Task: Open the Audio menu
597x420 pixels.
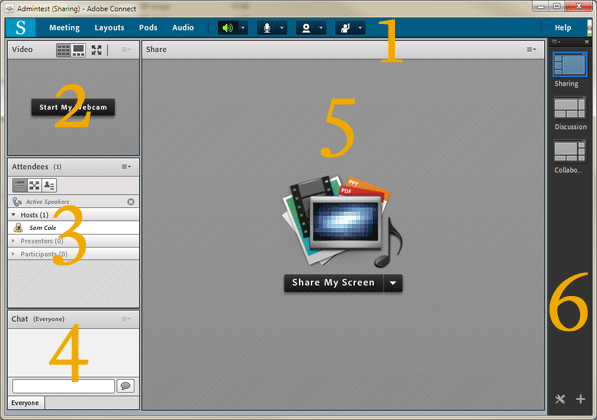Action: point(183,27)
